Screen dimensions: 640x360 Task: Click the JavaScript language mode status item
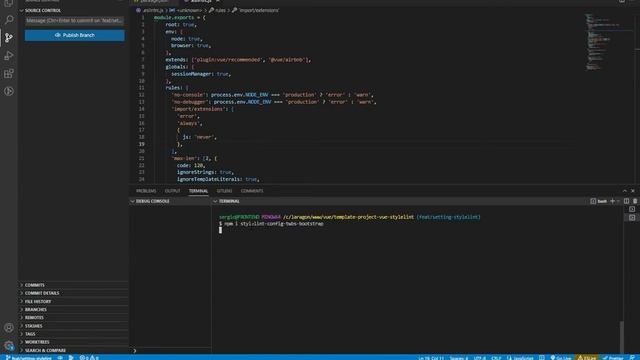(520, 358)
